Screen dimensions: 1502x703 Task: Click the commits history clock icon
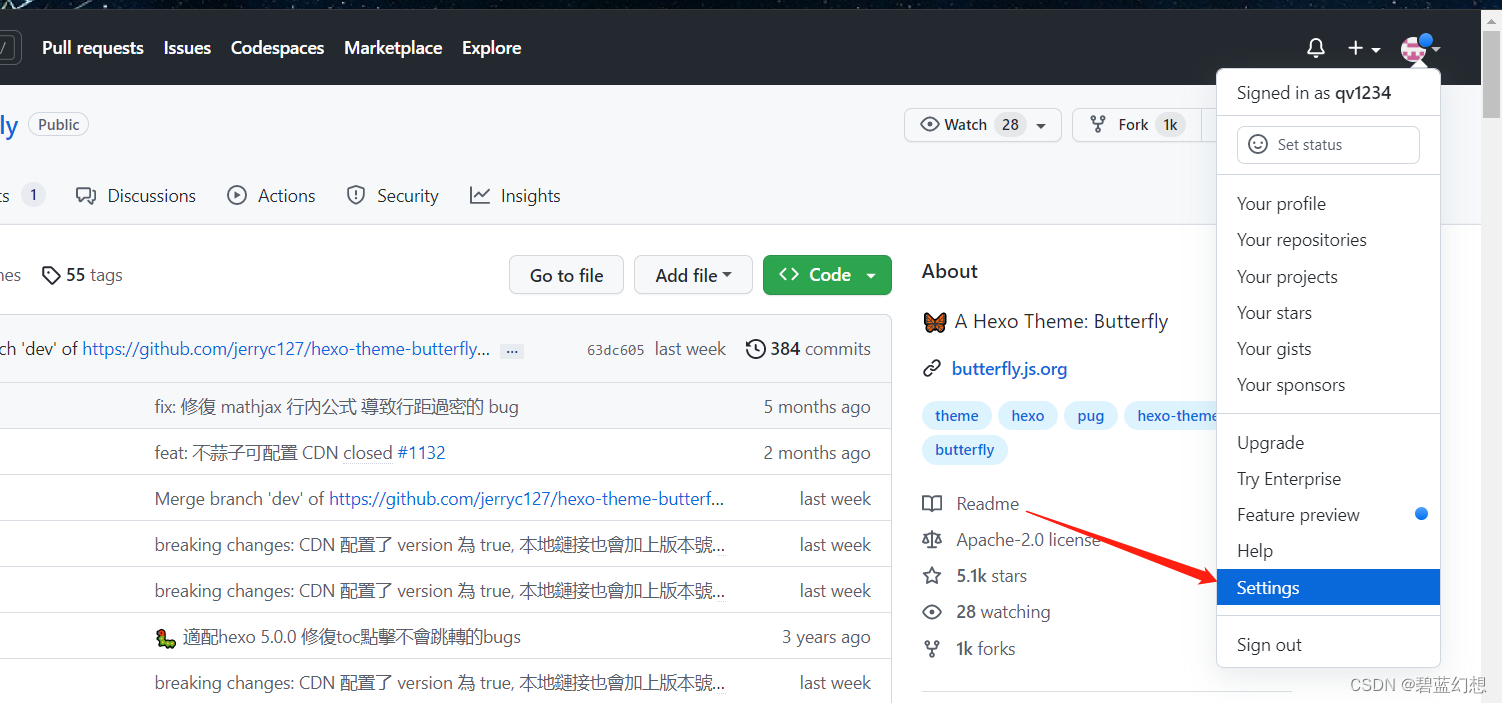point(756,349)
